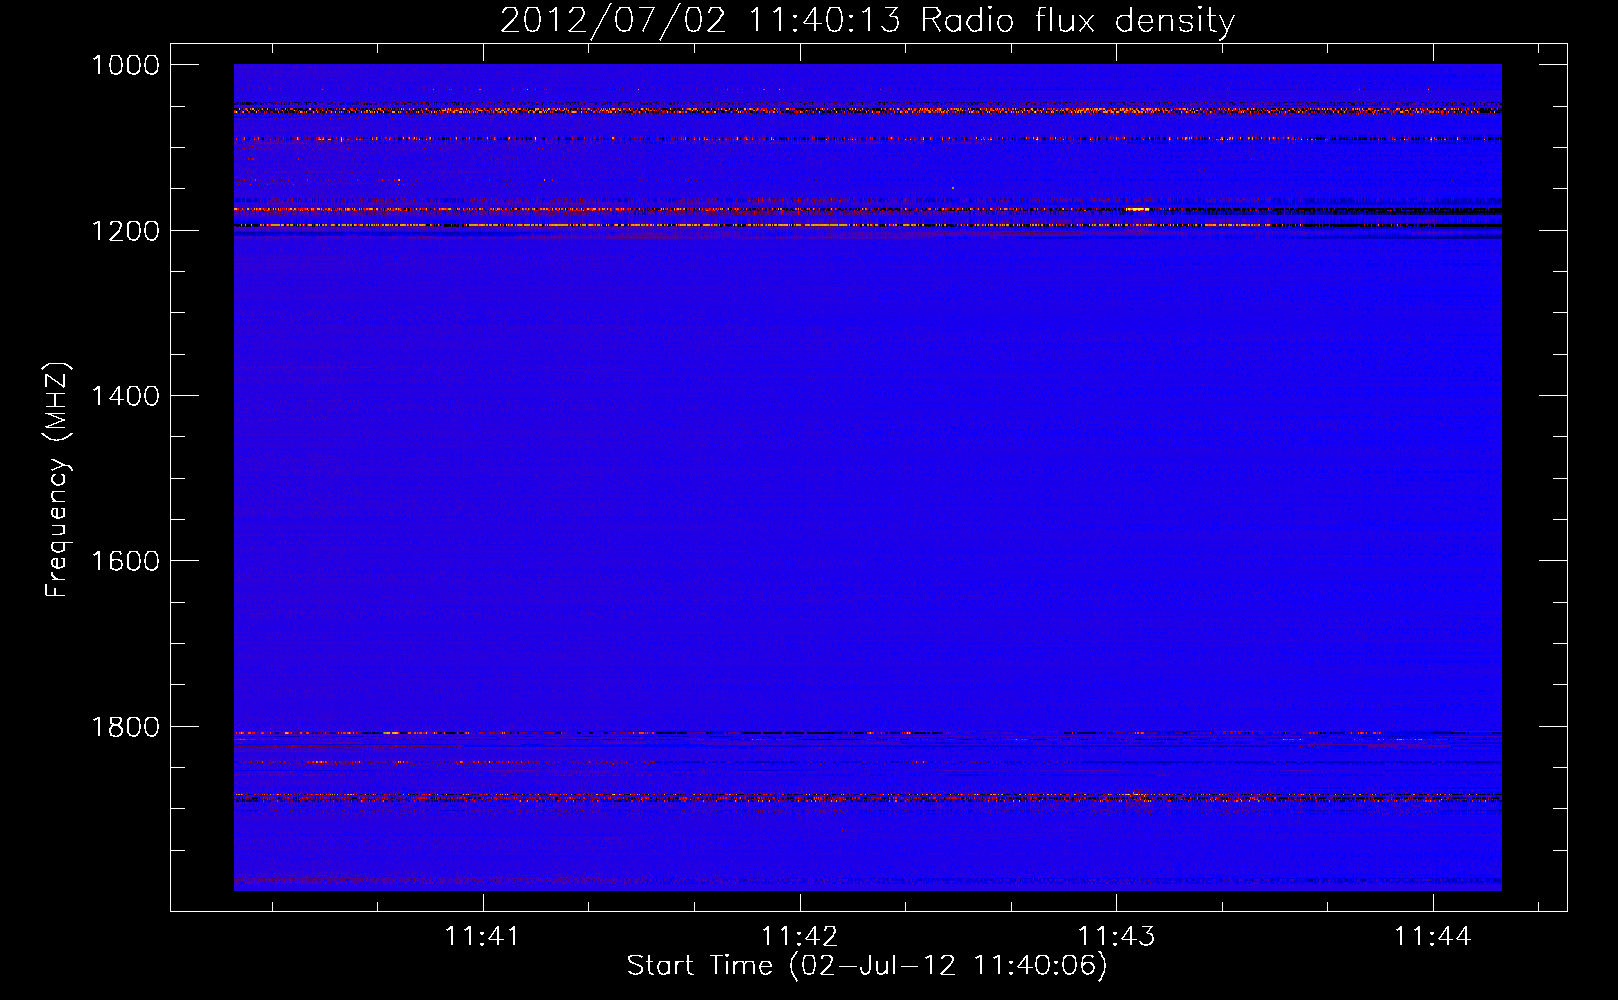Click the '1400' frequency axis label
The width and height of the screenshot is (1618, 1000).
(125, 396)
